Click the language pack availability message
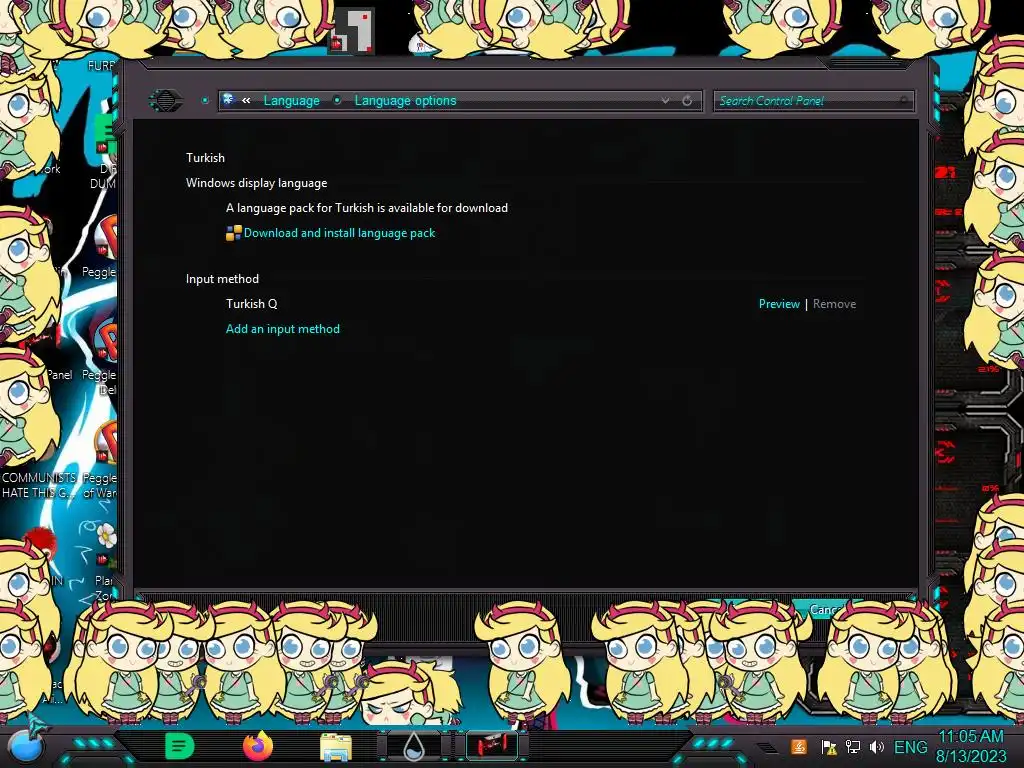Image resolution: width=1024 pixels, height=768 pixels. 366,208
